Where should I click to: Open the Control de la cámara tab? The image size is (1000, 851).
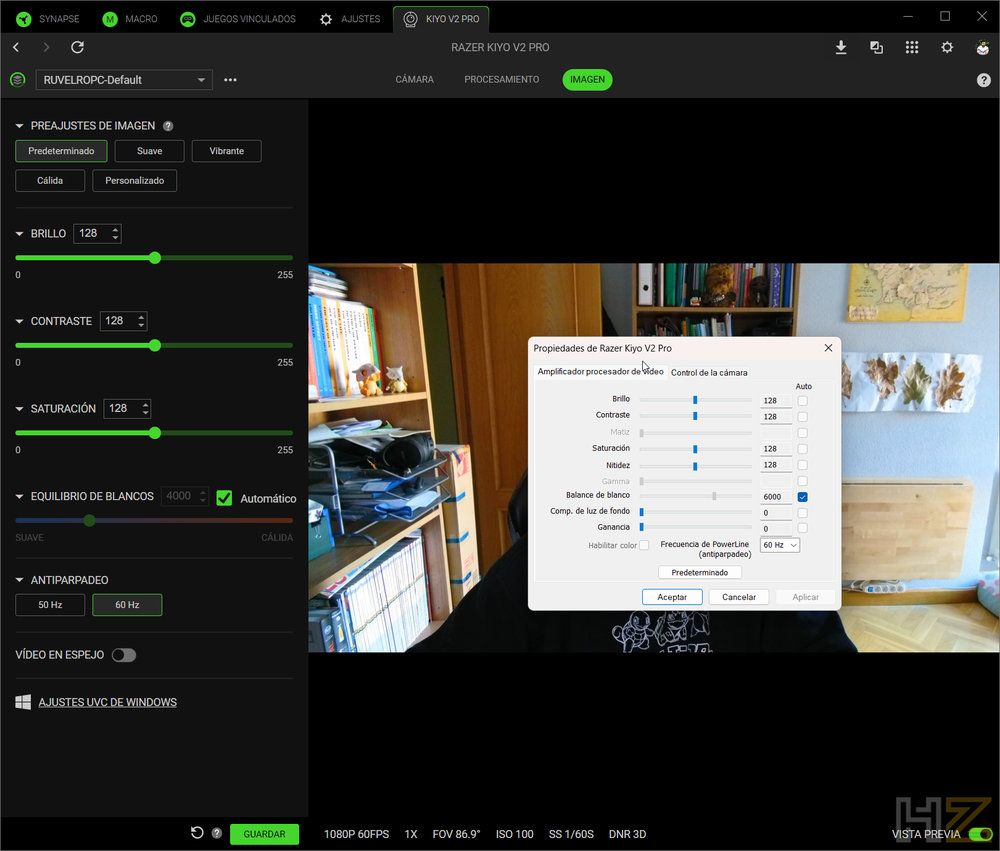[x=709, y=373]
